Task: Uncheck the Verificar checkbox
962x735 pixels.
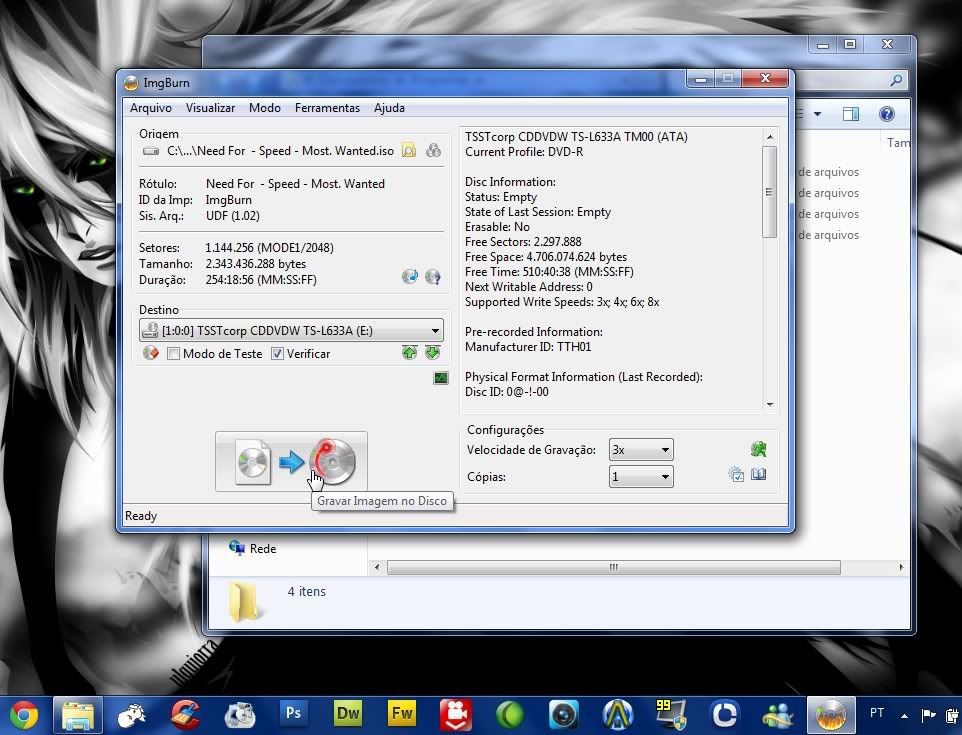Action: 278,354
